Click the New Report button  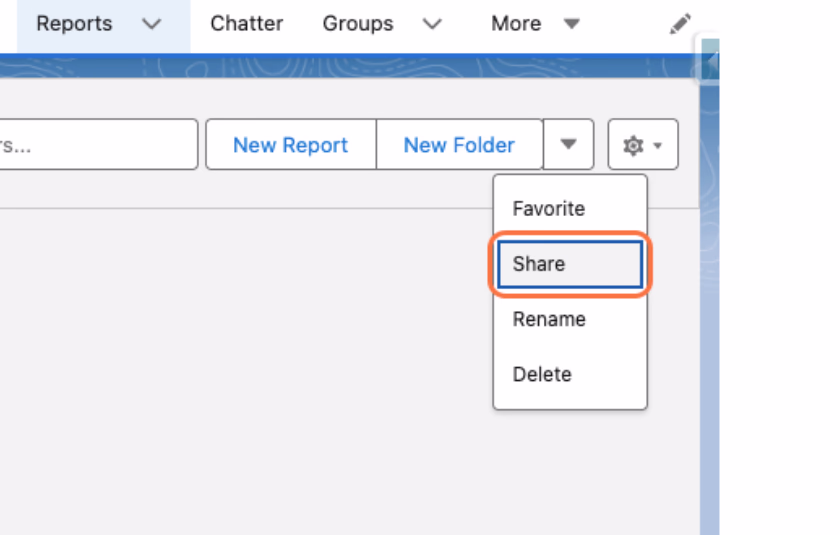(291, 145)
